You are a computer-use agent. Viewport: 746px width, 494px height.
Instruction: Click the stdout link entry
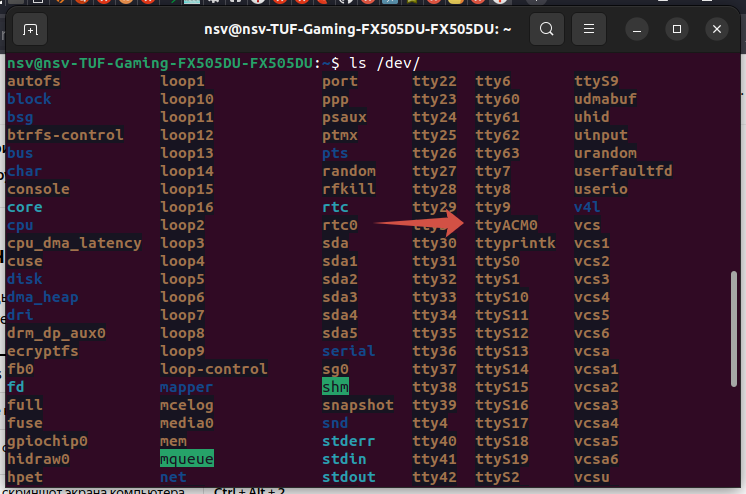(349, 477)
